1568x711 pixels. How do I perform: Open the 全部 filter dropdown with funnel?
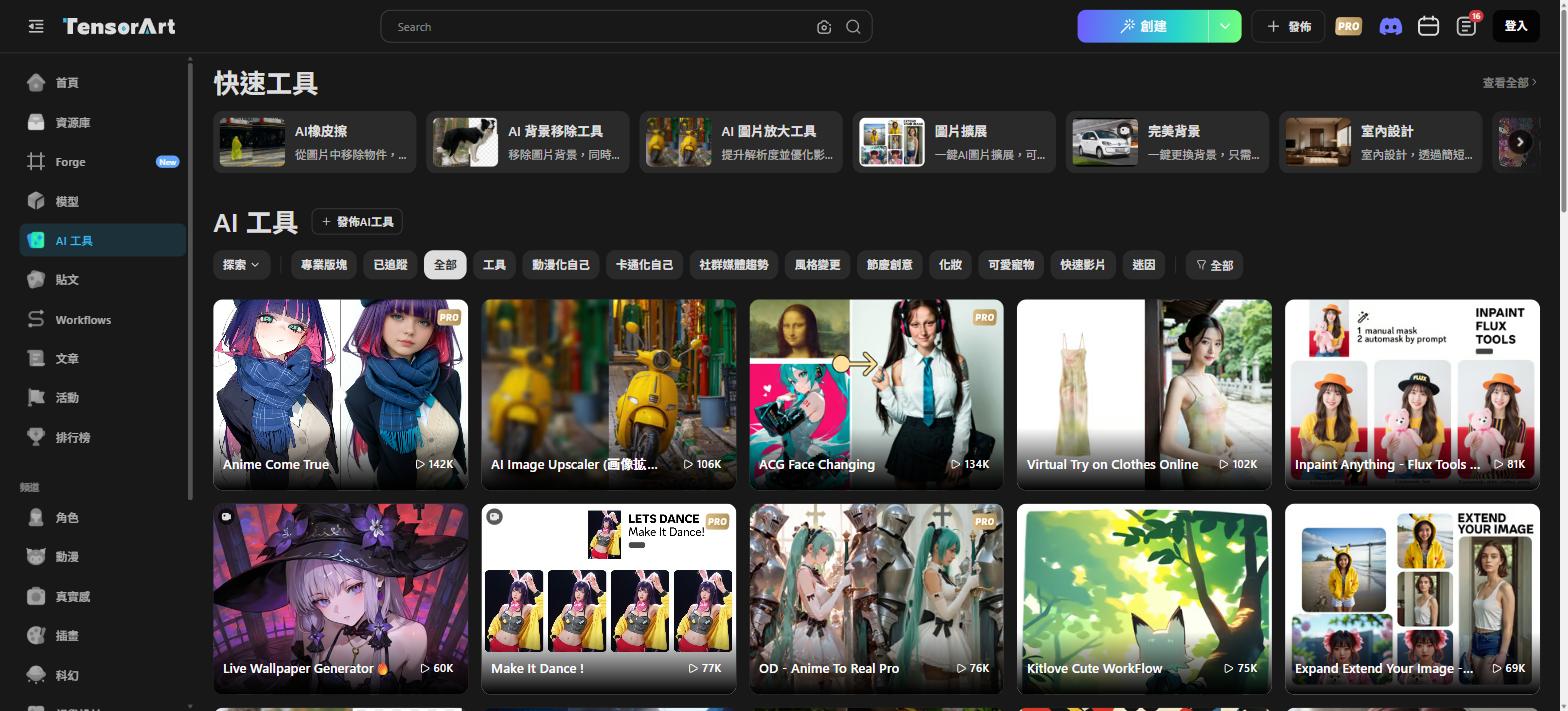[x=1214, y=265]
